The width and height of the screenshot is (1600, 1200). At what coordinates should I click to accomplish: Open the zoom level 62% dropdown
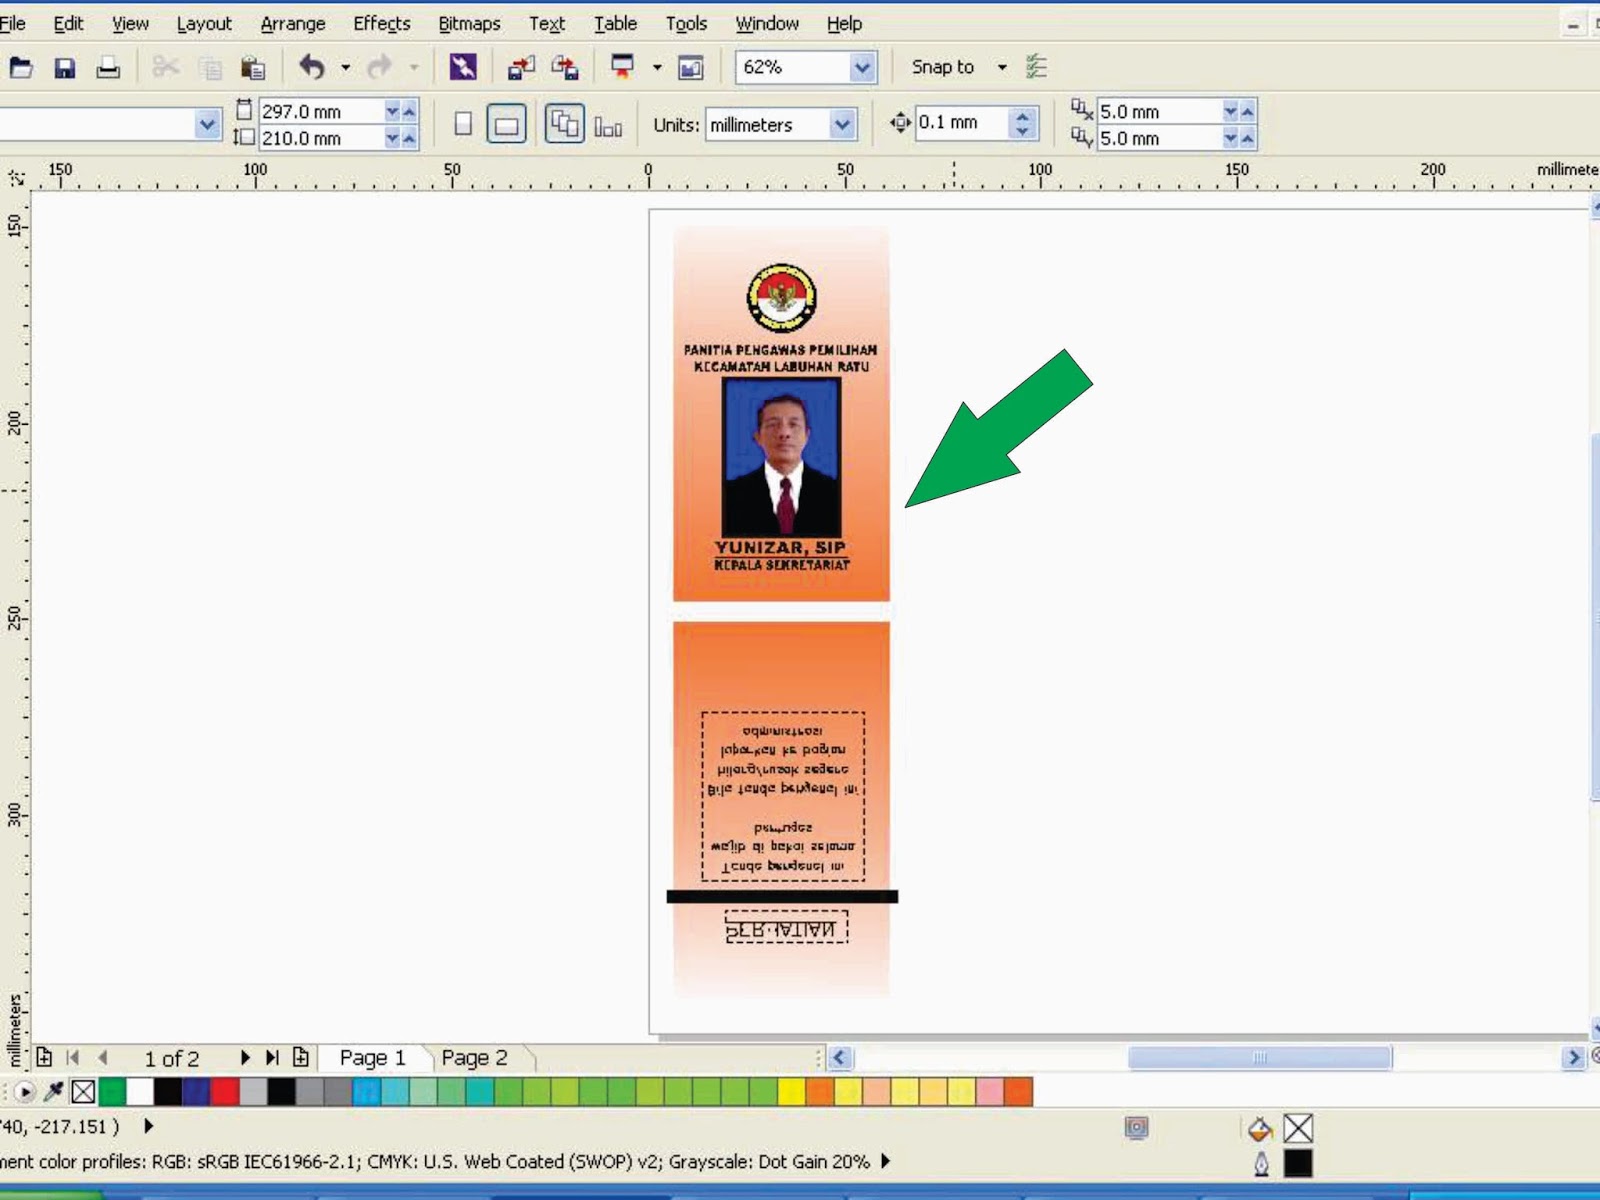tap(861, 67)
